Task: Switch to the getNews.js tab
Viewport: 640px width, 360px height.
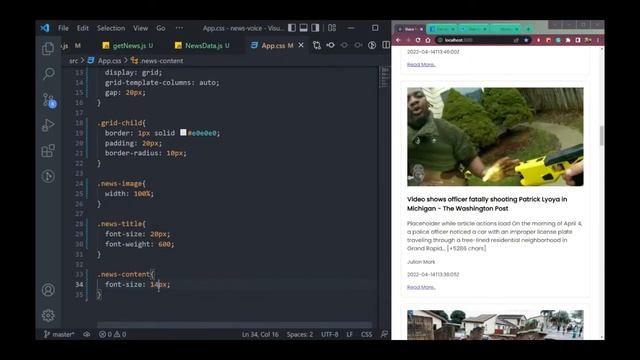Action: (128, 46)
